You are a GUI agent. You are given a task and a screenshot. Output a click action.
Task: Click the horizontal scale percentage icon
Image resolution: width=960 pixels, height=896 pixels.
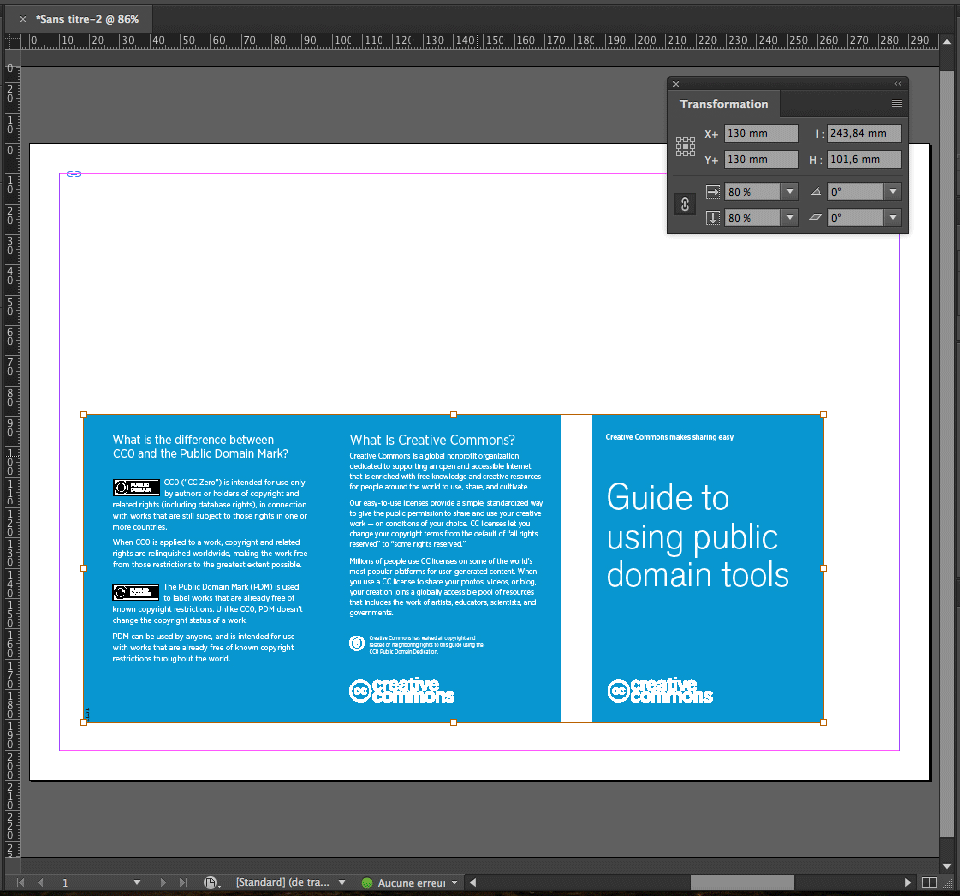pyautogui.click(x=713, y=192)
